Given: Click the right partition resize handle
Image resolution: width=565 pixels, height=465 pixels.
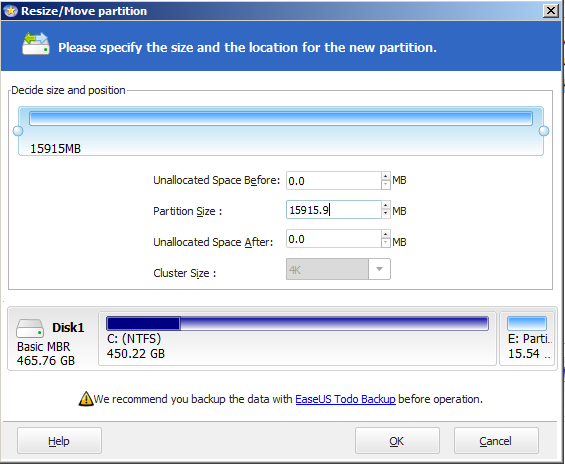Looking at the screenshot, I should 544,131.
